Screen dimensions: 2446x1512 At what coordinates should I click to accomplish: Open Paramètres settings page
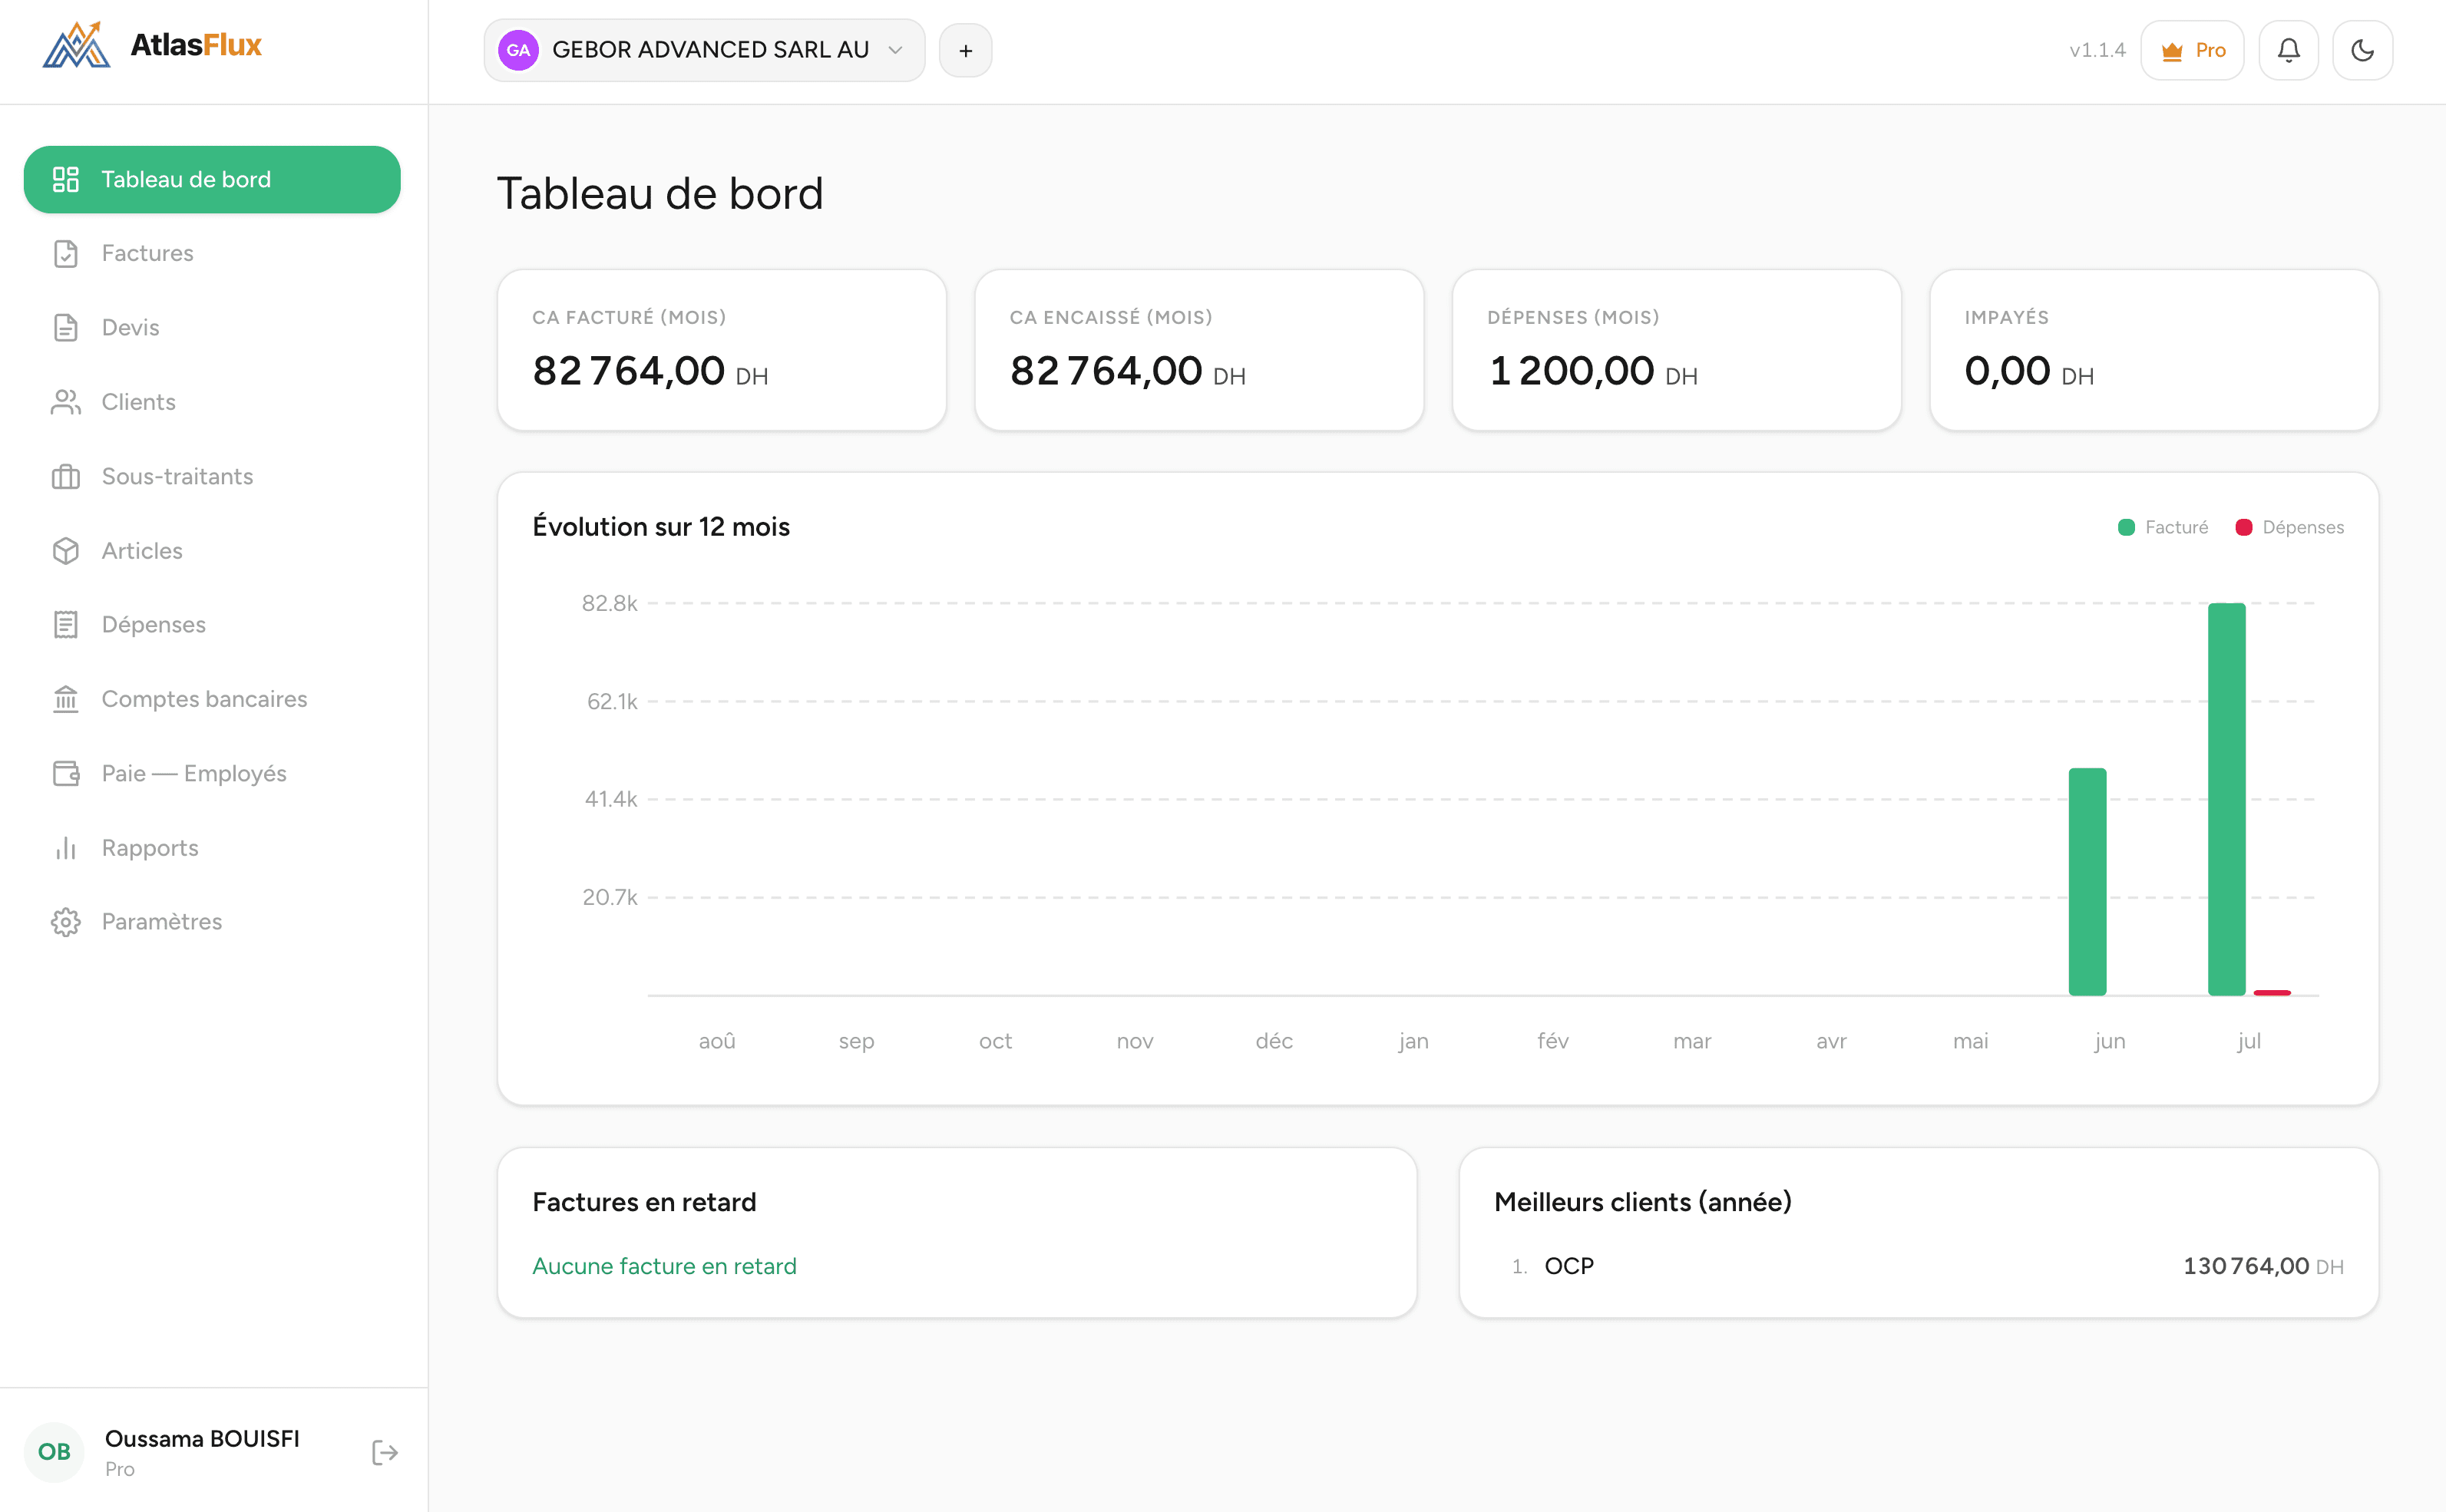(x=212, y=922)
